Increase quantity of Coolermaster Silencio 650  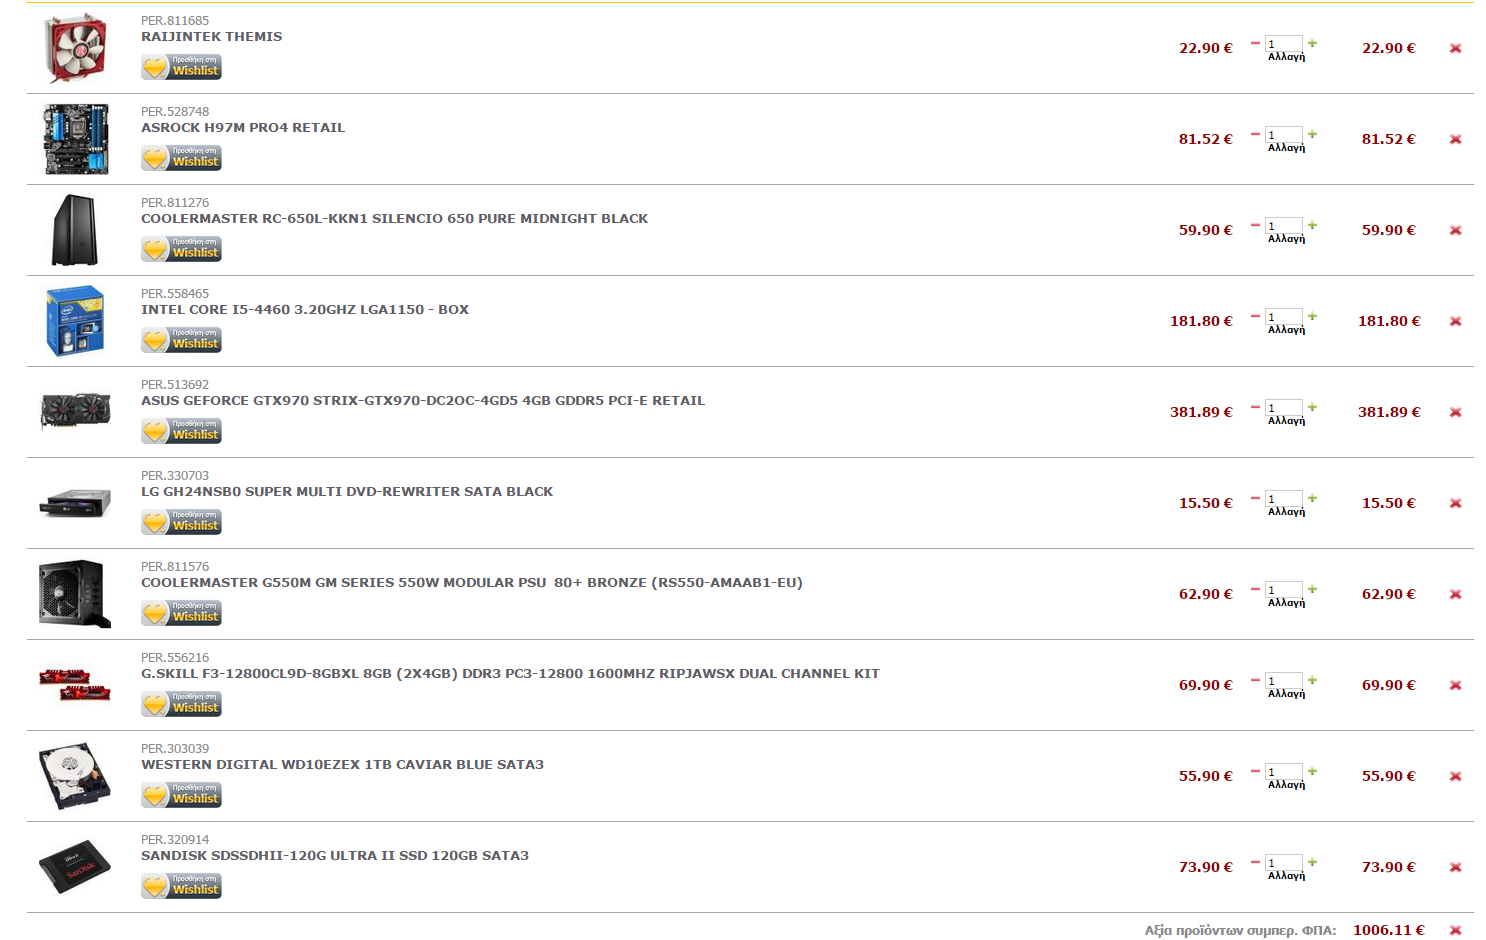1312,225
